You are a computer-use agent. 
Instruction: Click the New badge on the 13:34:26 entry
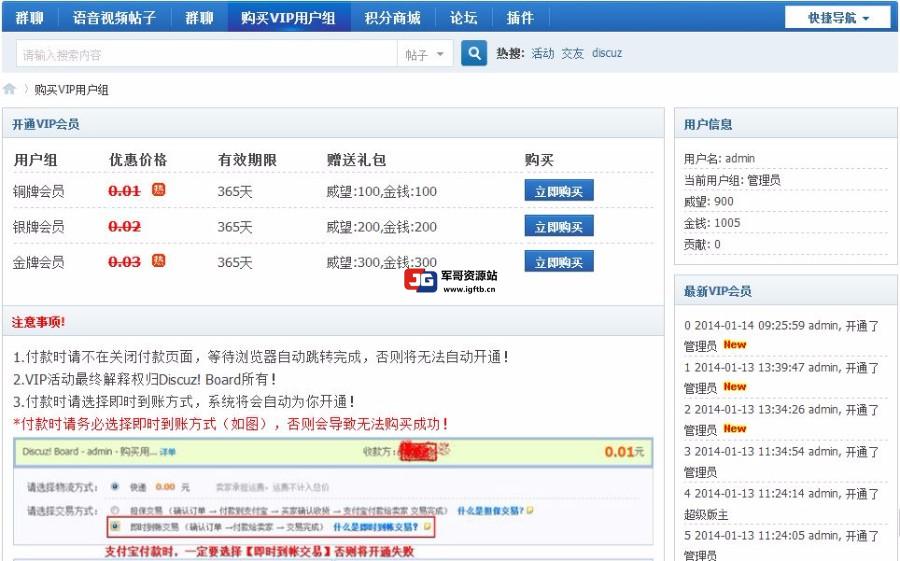click(735, 429)
